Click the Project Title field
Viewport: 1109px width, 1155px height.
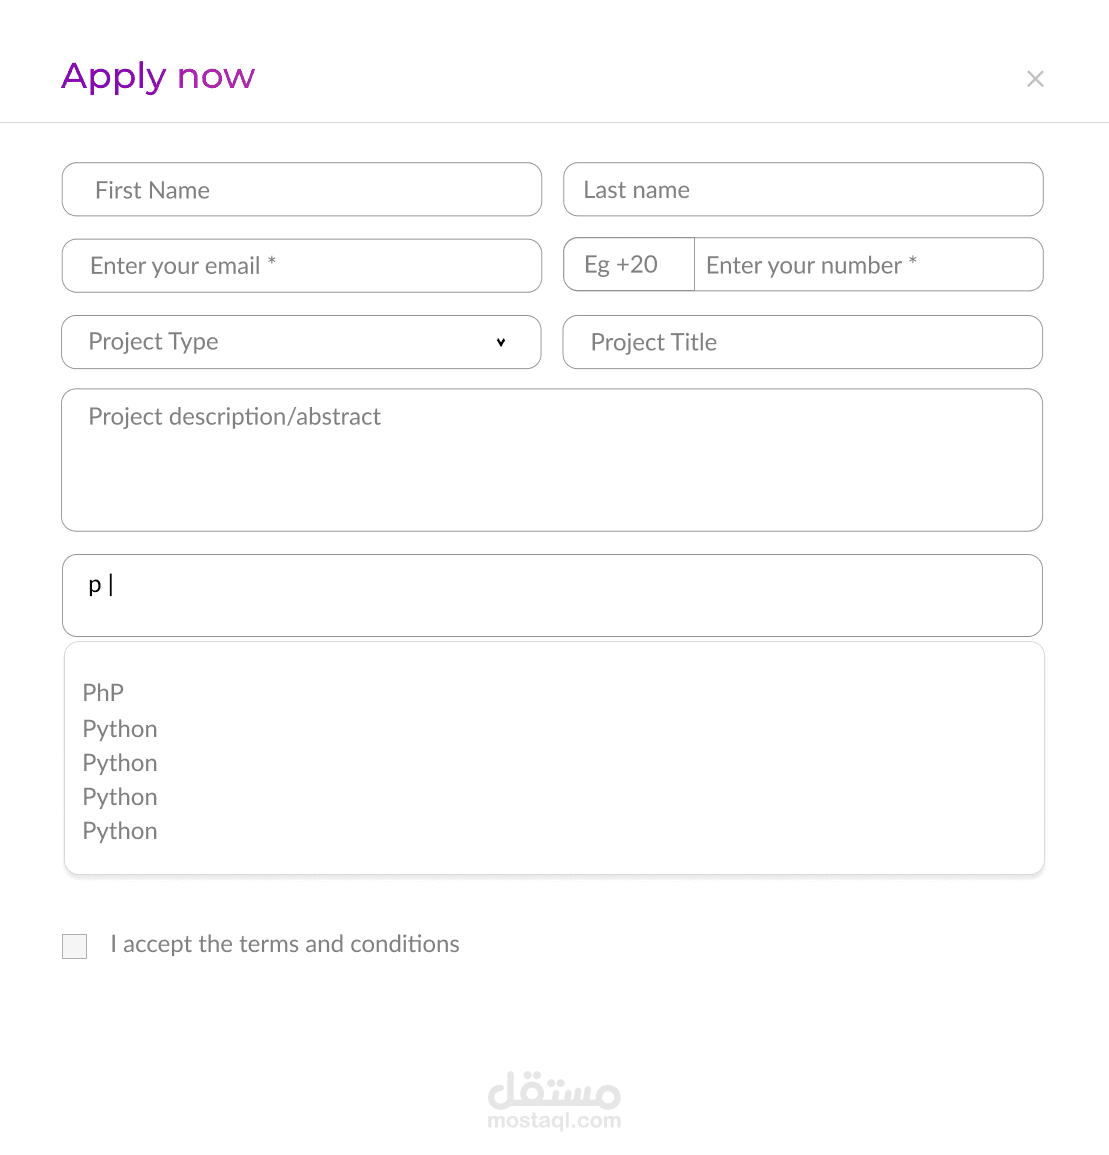803,342
